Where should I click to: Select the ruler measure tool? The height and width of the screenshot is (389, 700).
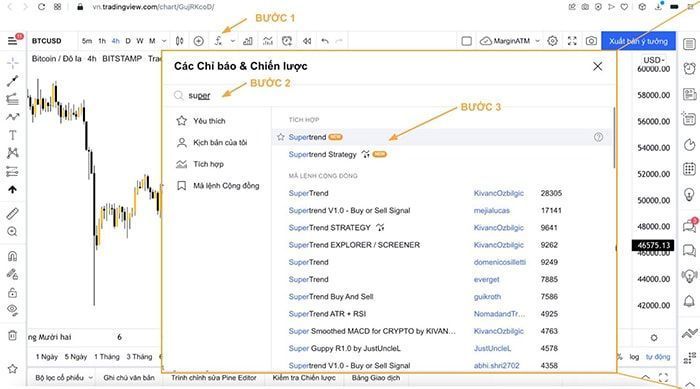pos(12,213)
